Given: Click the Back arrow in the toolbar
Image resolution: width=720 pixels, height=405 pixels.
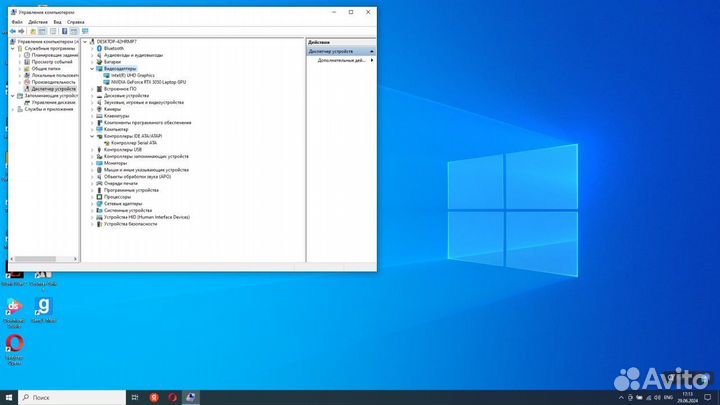Looking at the screenshot, I should [13, 31].
